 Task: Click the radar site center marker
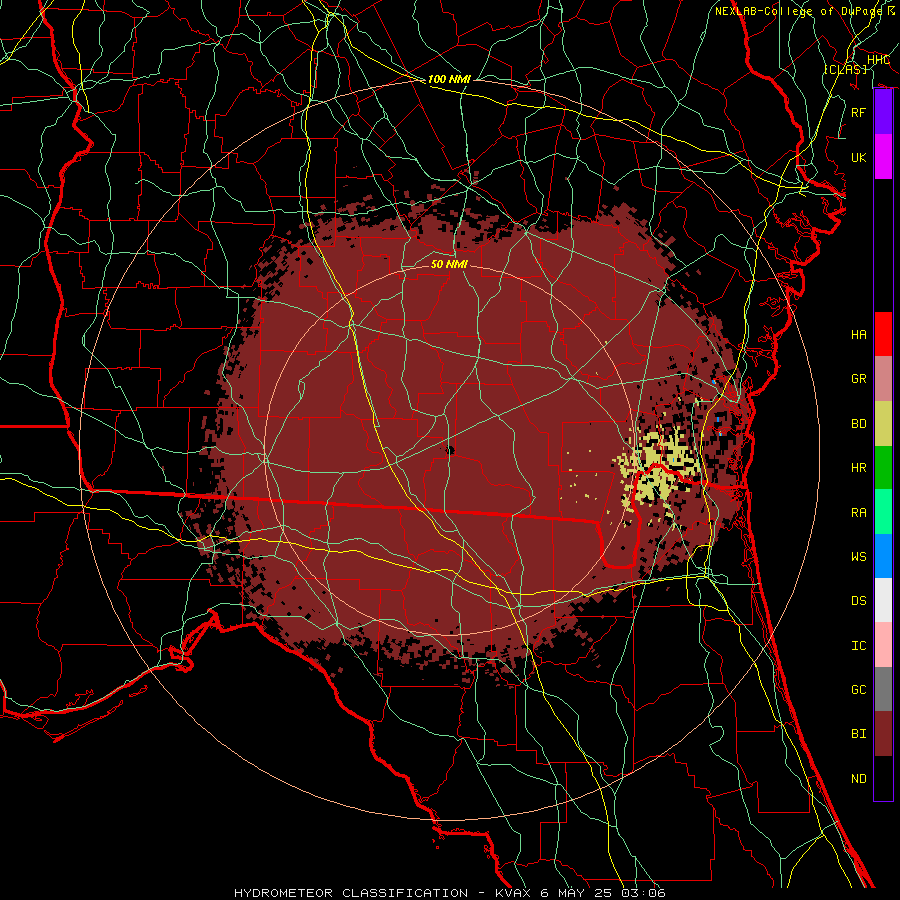(x=450, y=450)
